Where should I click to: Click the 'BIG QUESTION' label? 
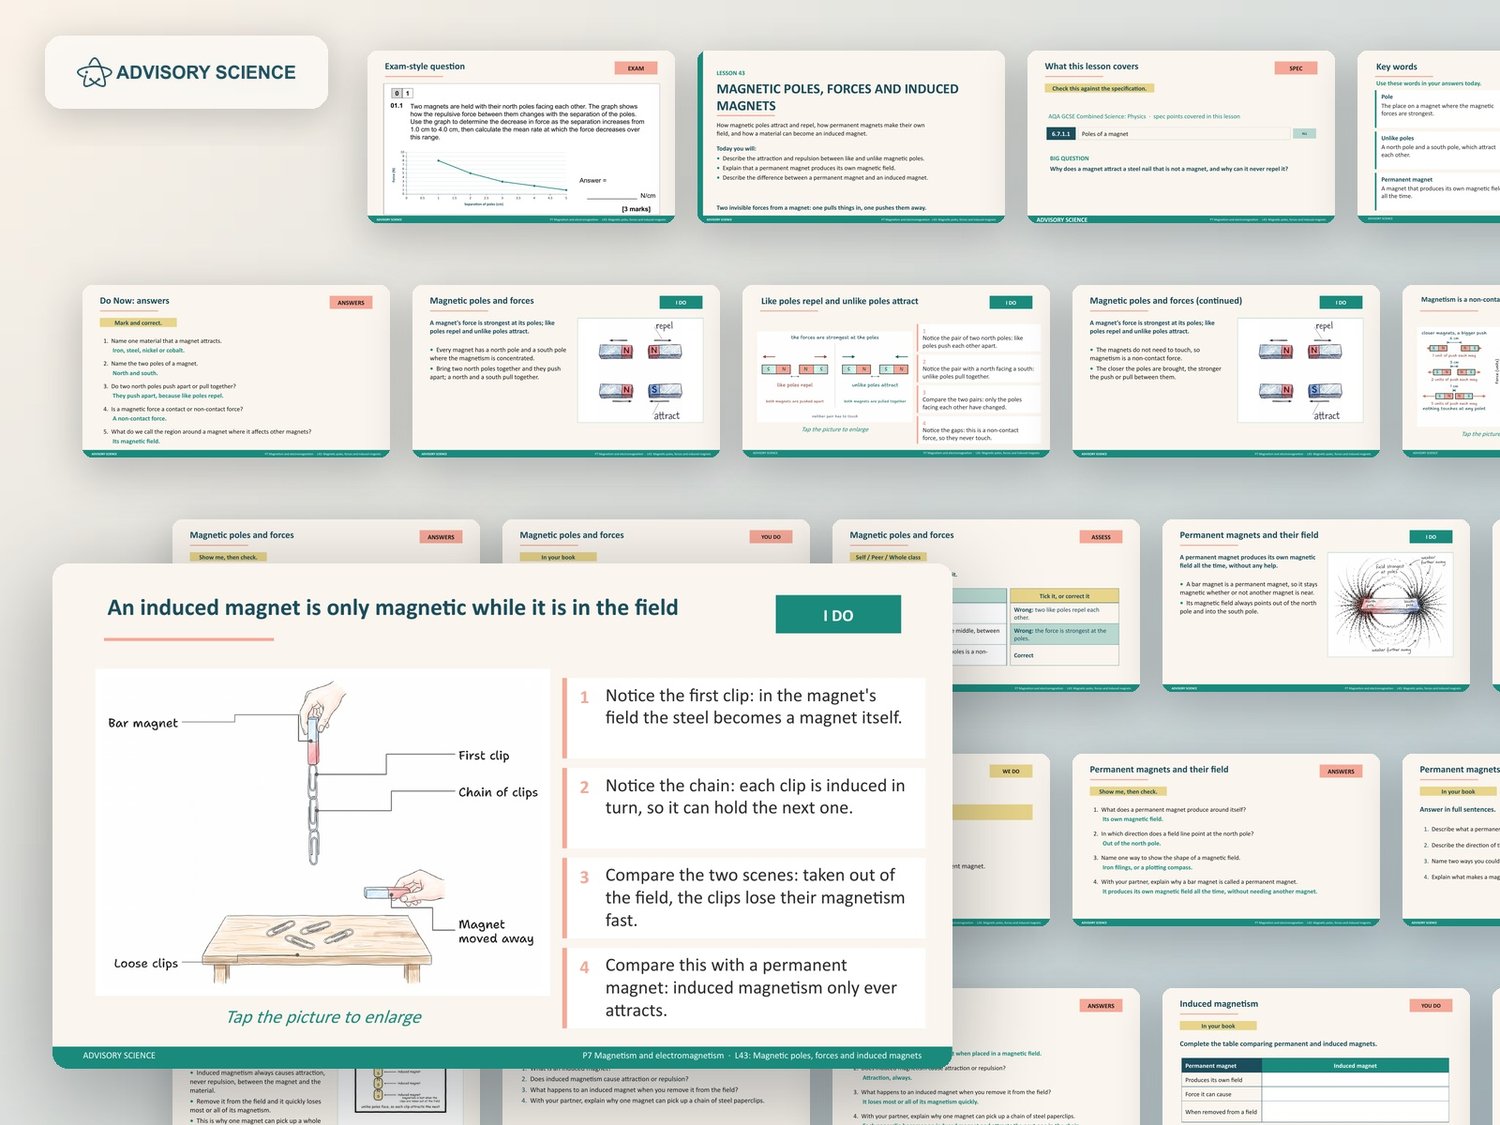(x=1069, y=158)
